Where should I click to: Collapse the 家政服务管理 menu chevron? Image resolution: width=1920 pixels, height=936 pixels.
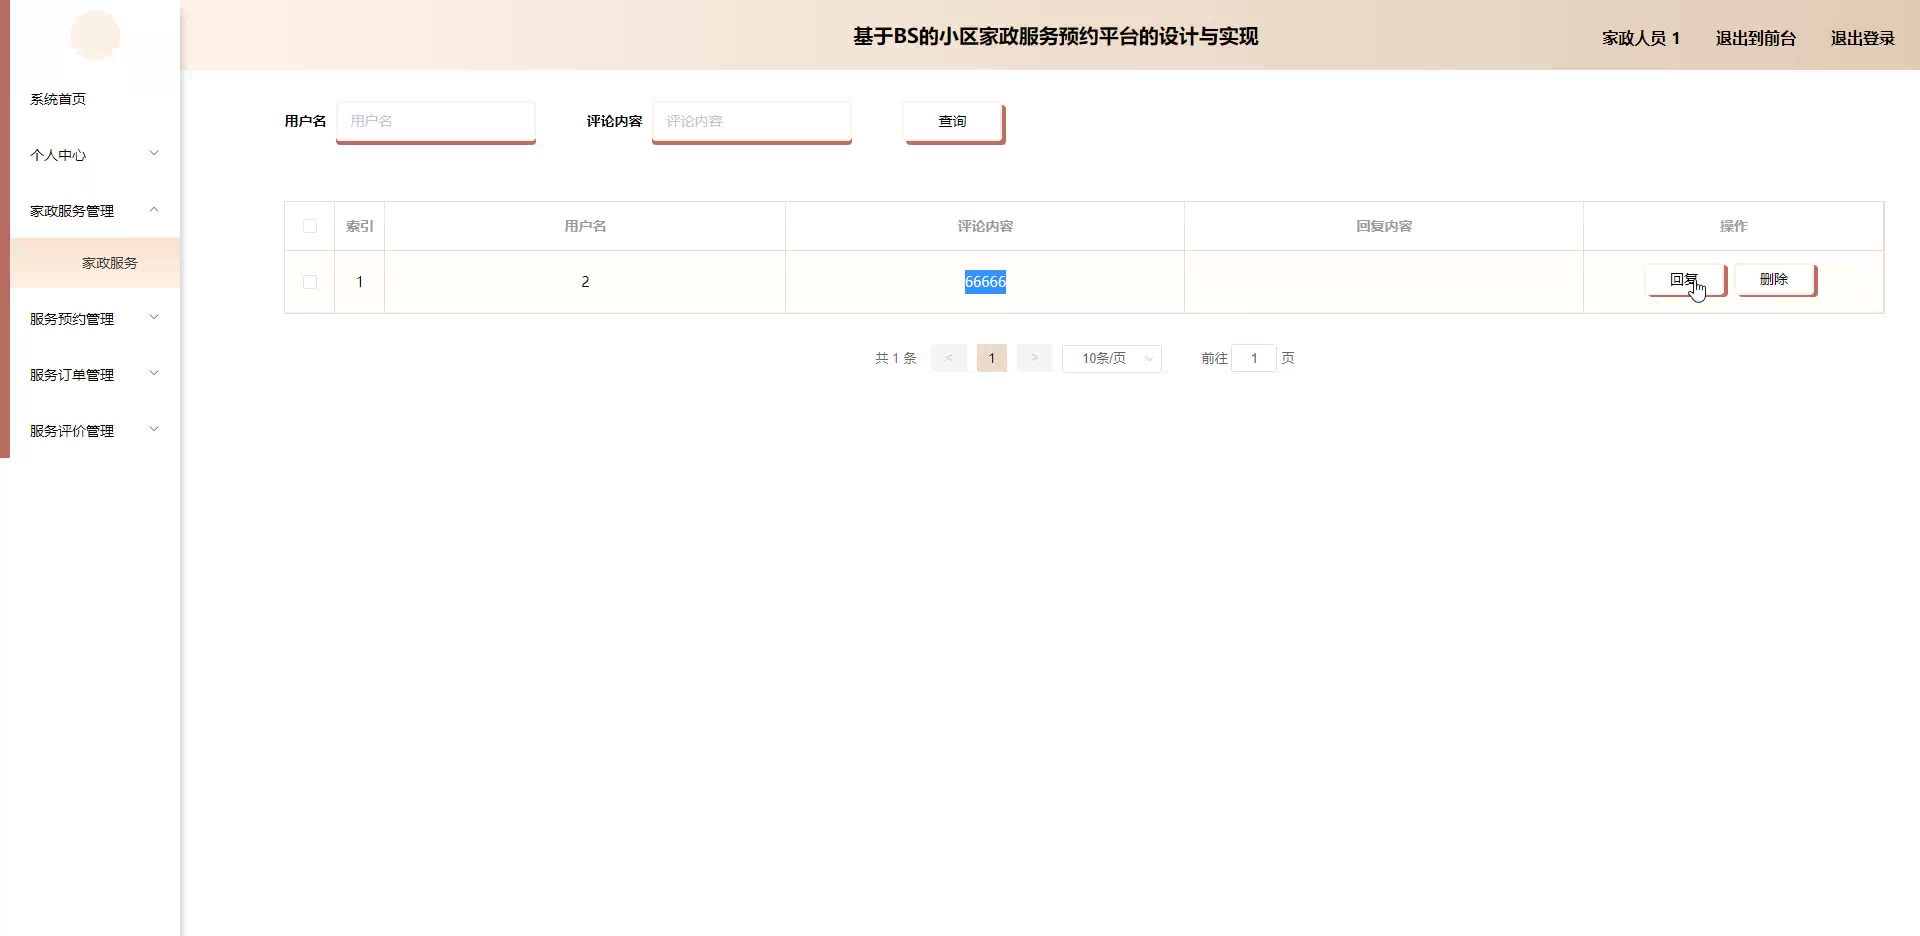coord(154,209)
